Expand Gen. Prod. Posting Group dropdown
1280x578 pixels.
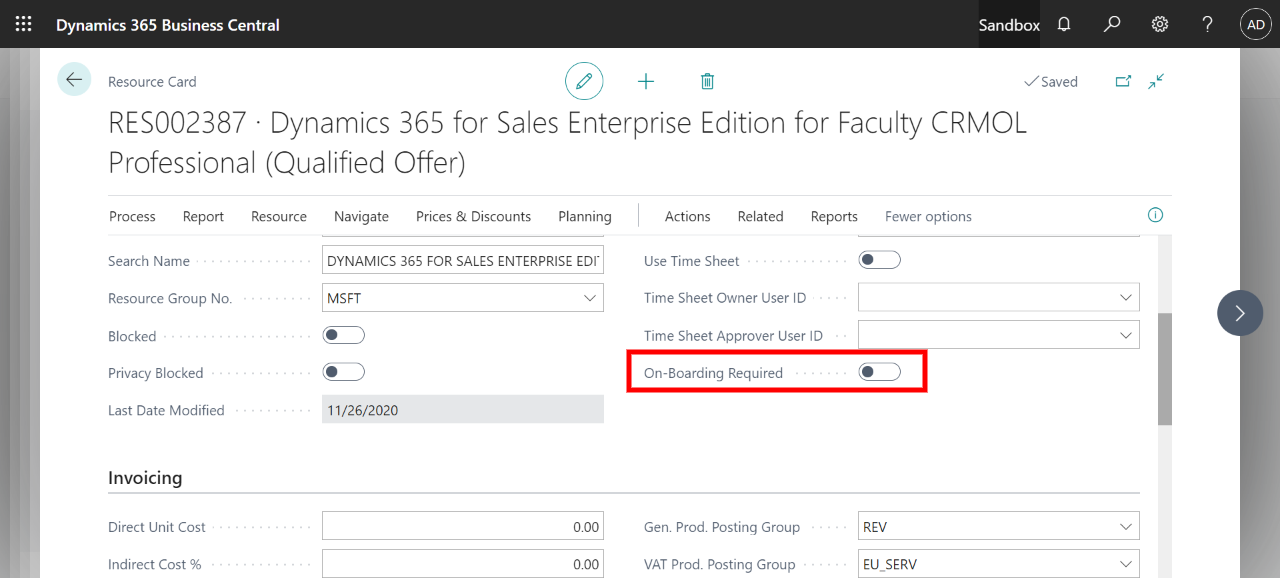coord(1125,527)
